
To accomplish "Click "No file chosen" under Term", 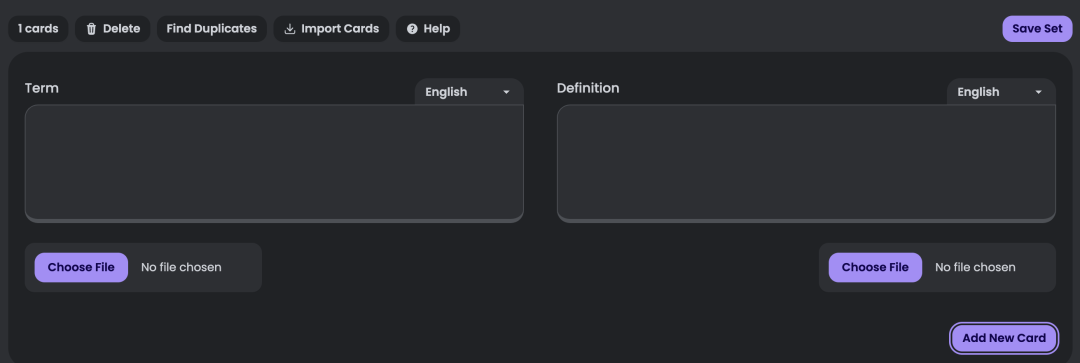I will [181, 267].
